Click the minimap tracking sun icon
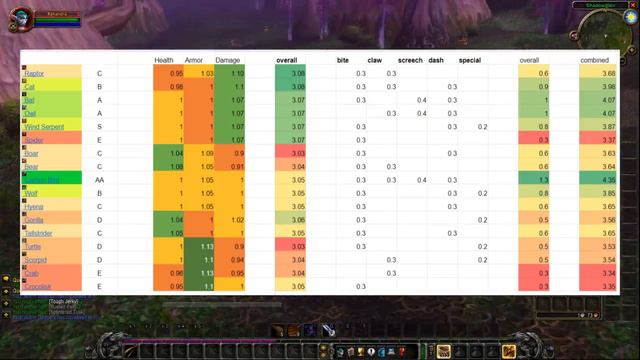640x360 pixels. click(631, 16)
